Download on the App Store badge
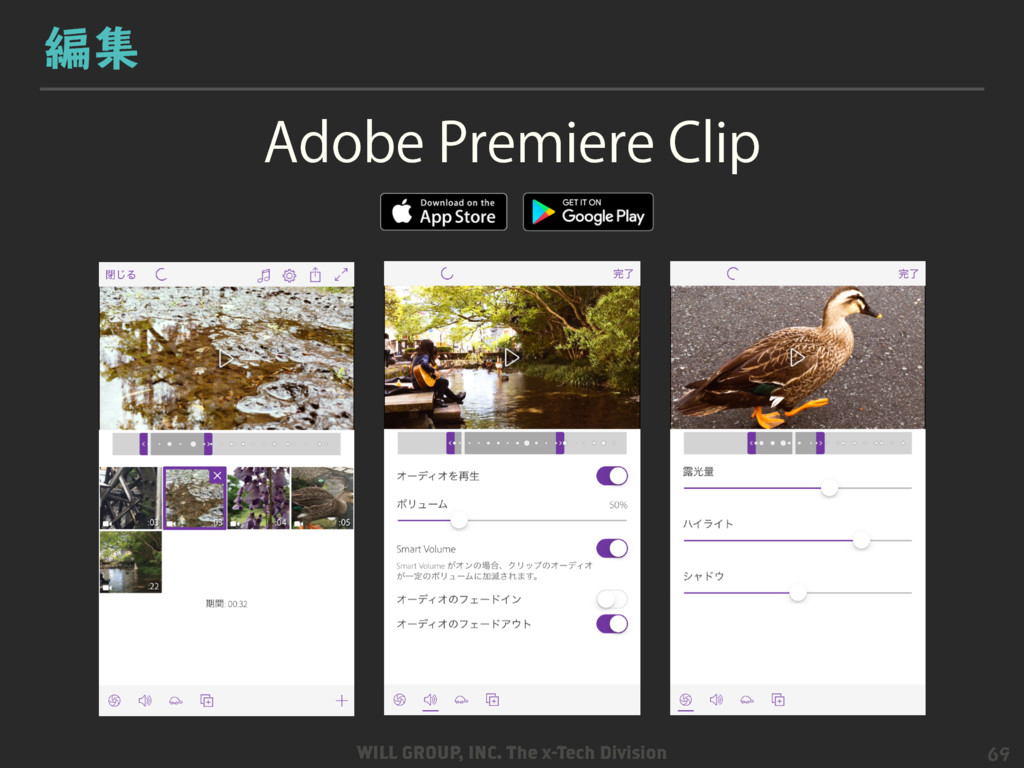The image size is (1024, 768). point(443,212)
